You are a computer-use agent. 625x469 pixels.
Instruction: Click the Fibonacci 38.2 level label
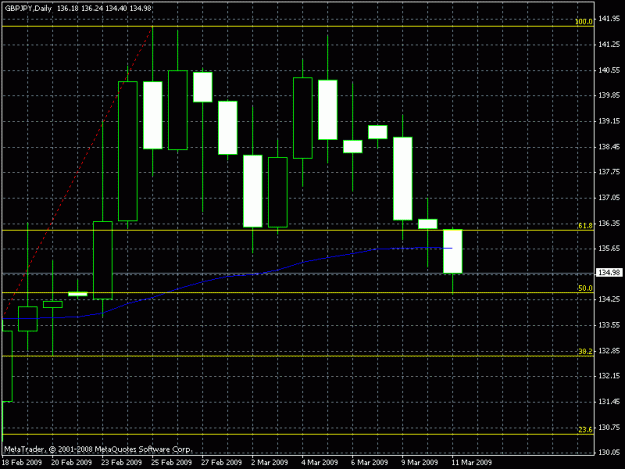click(x=586, y=351)
